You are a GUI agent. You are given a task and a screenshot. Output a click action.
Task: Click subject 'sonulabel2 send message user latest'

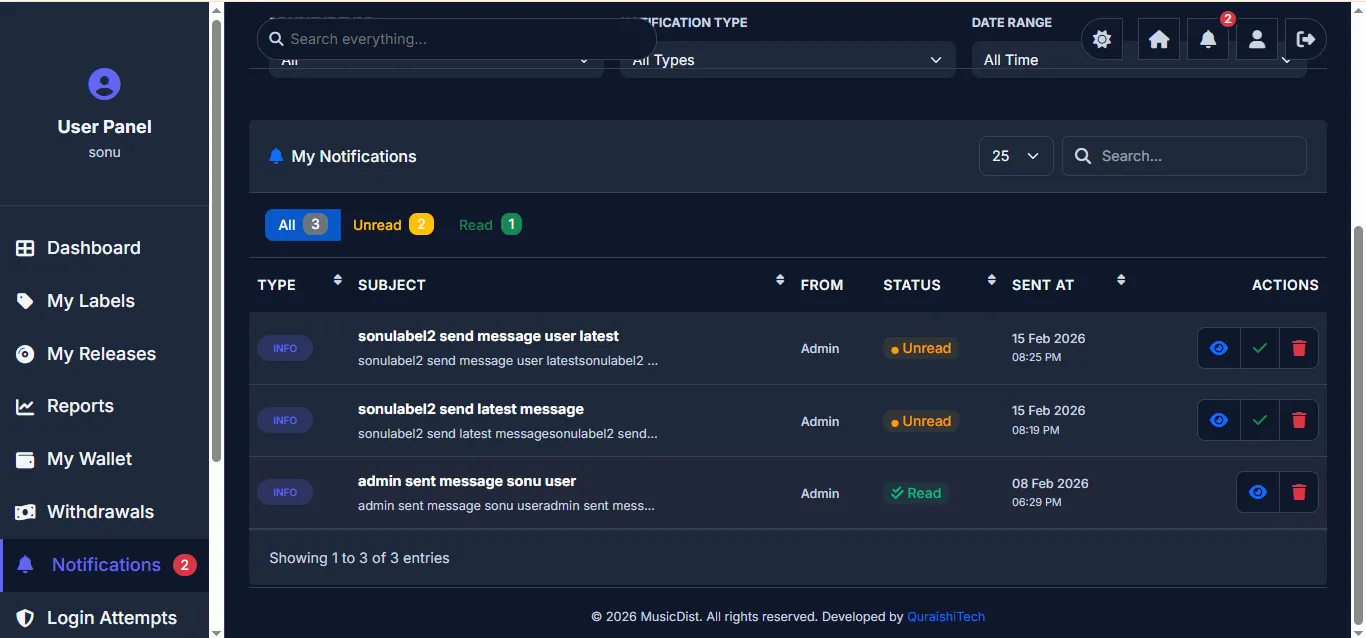coord(488,336)
